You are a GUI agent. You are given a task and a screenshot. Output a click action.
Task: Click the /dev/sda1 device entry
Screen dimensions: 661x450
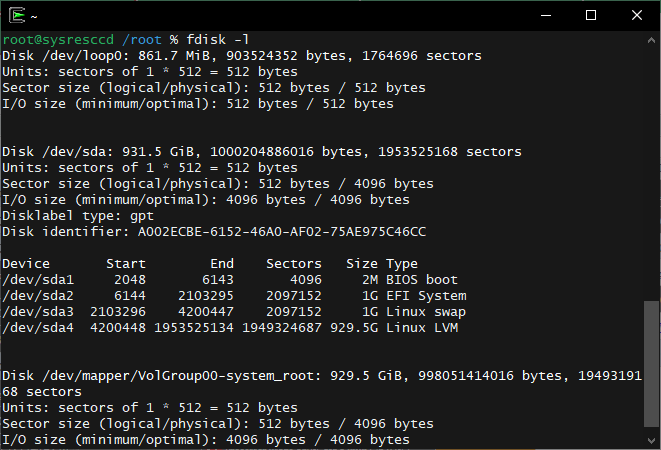tap(38, 280)
